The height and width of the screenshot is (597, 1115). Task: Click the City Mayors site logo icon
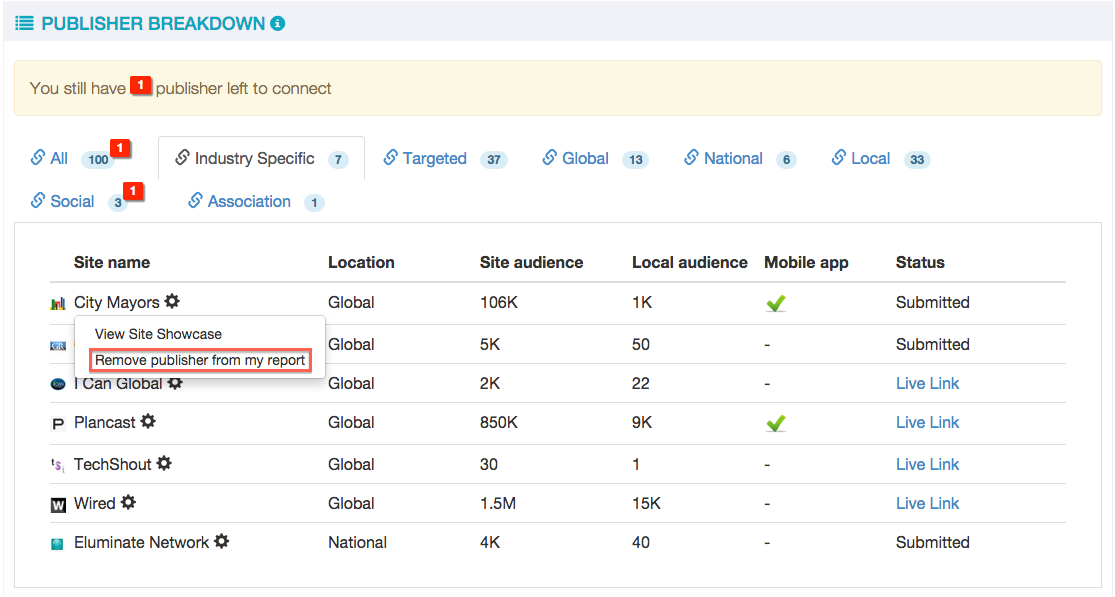tap(58, 303)
